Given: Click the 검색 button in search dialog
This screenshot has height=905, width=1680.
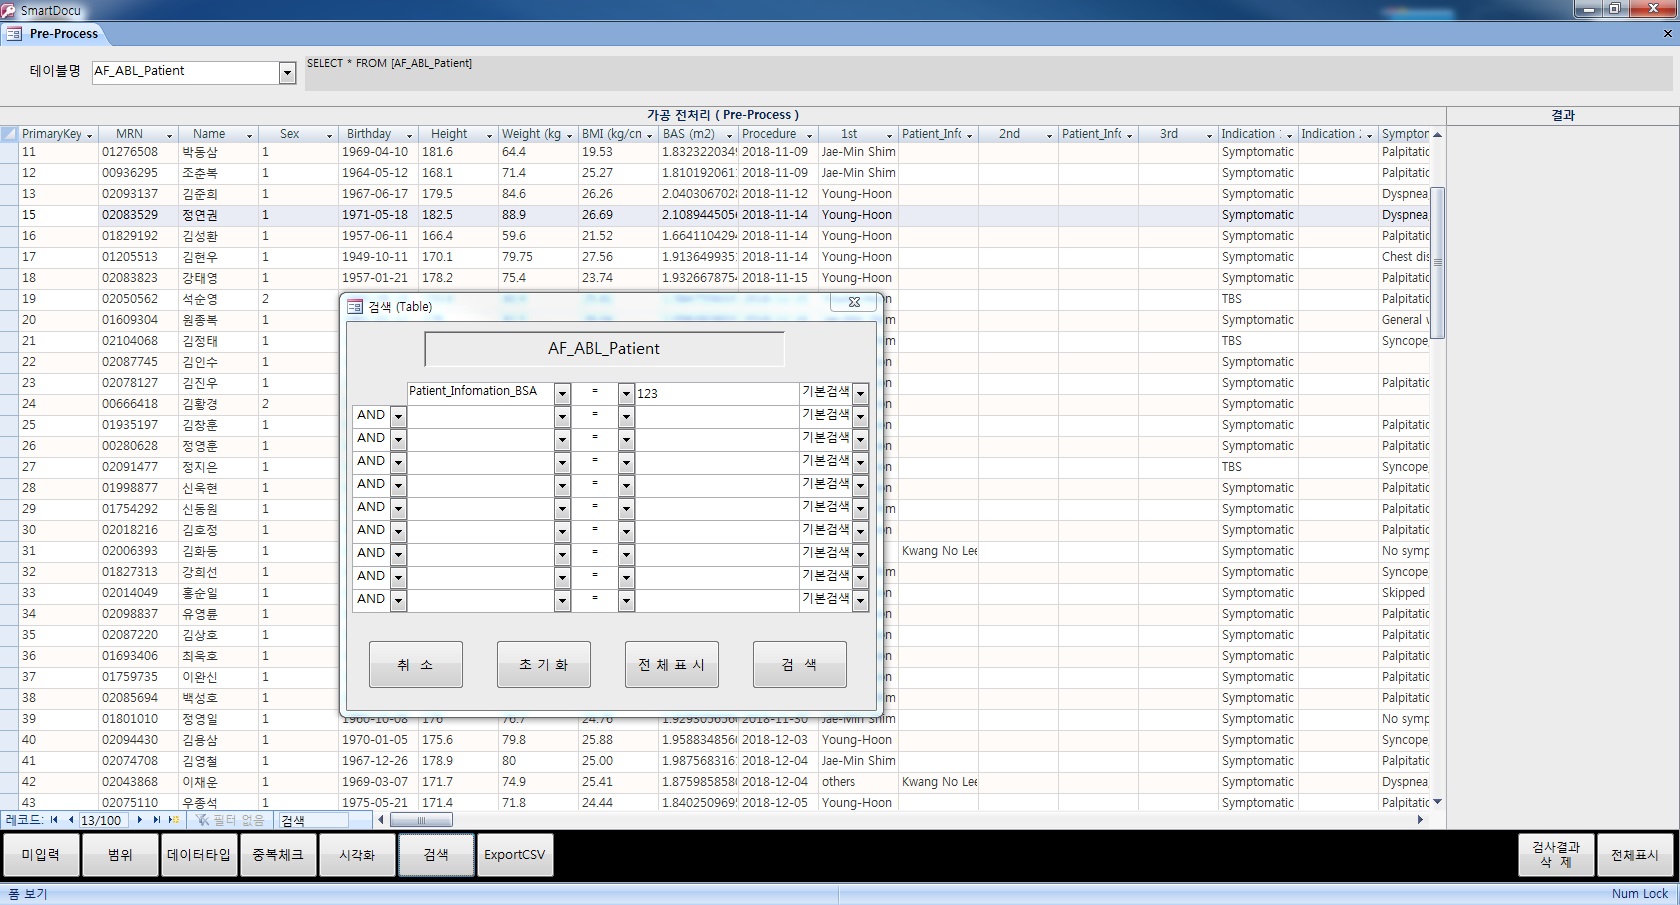Looking at the screenshot, I should tap(799, 665).
